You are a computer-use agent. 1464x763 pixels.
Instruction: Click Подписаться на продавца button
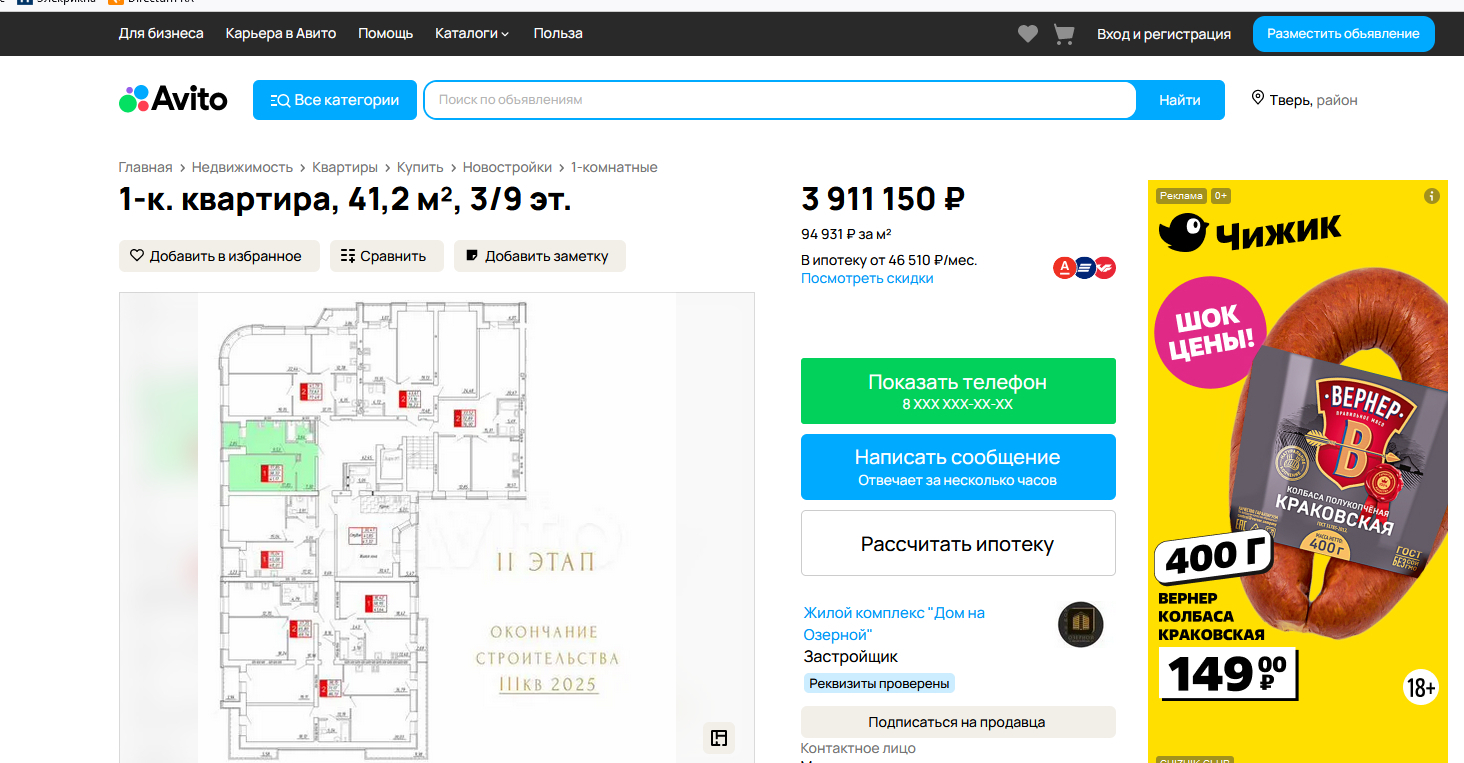point(958,722)
